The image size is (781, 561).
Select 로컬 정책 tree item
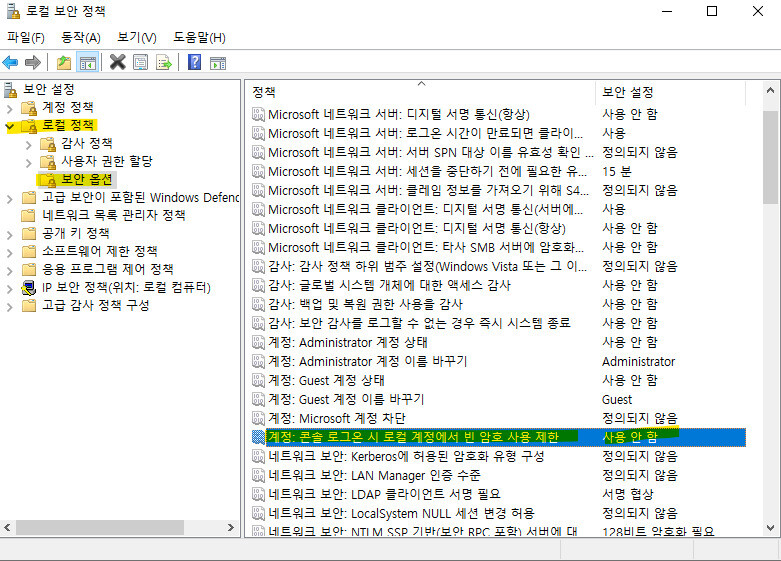click(x=68, y=125)
